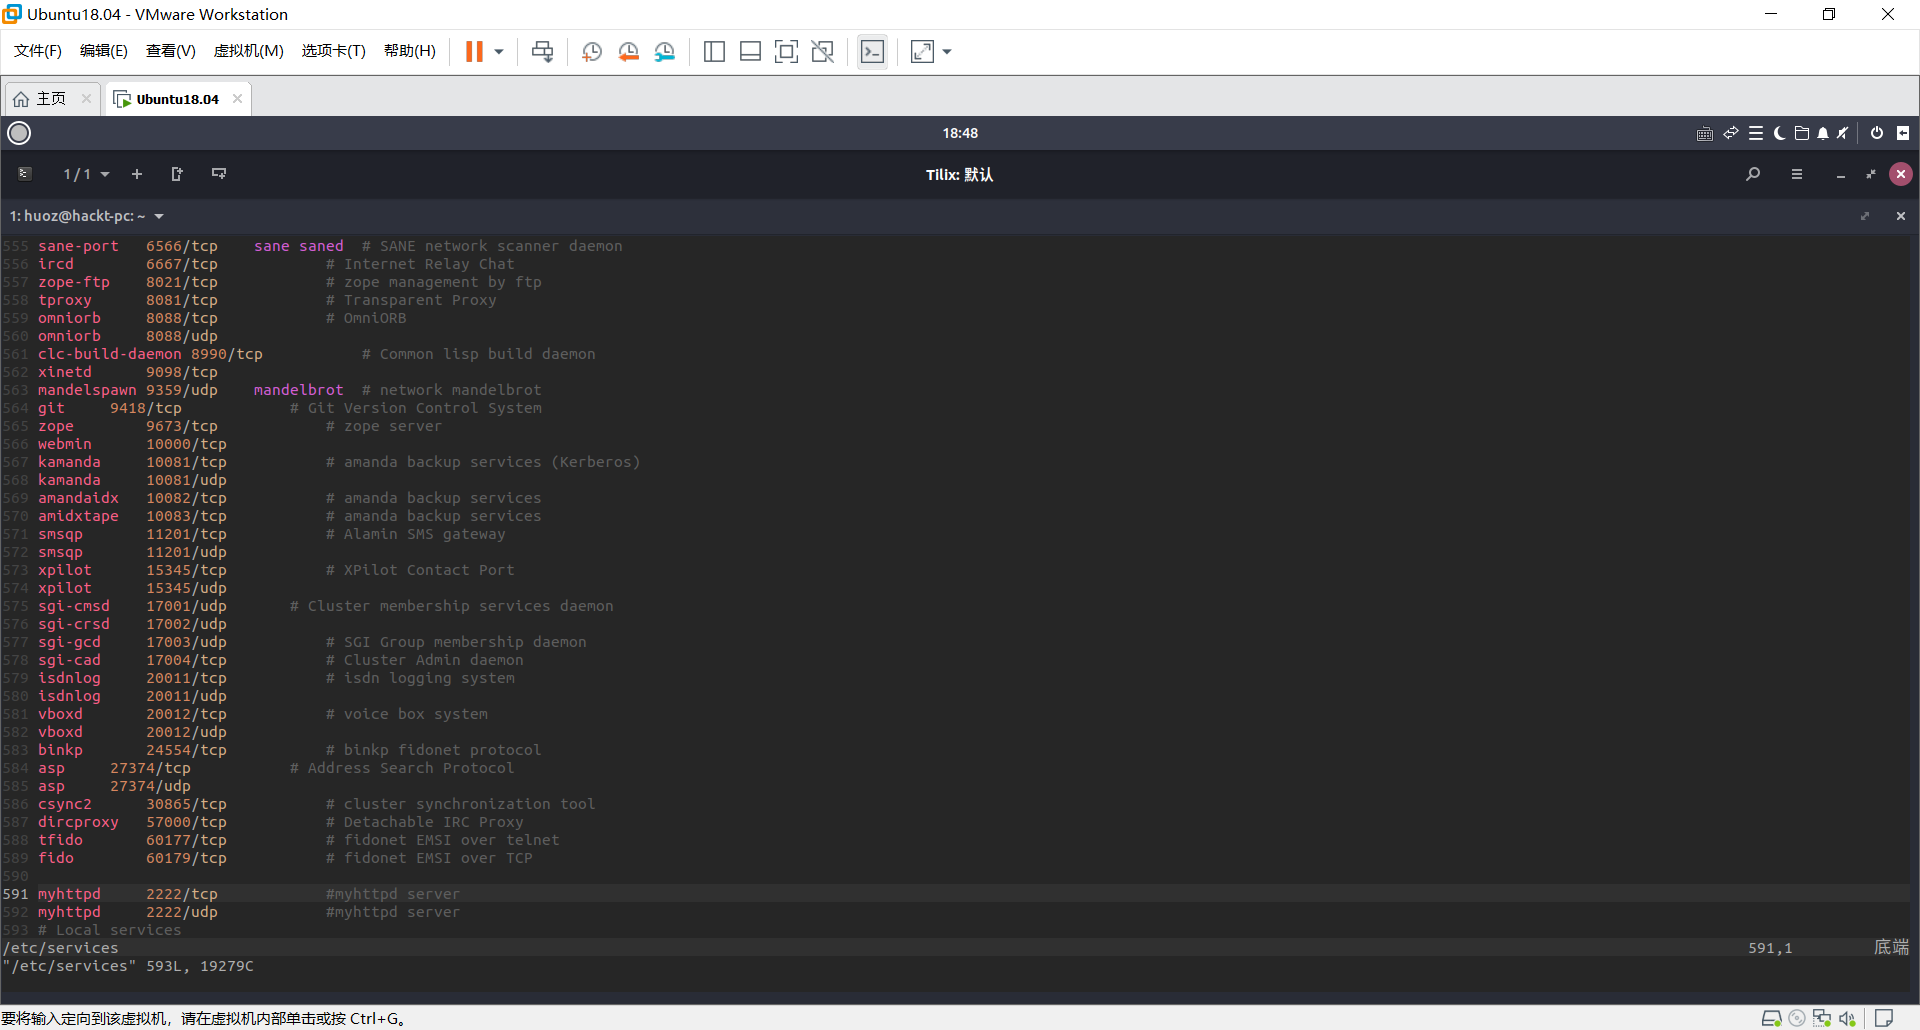Toggle the library sidebar panel icon

point(714,51)
